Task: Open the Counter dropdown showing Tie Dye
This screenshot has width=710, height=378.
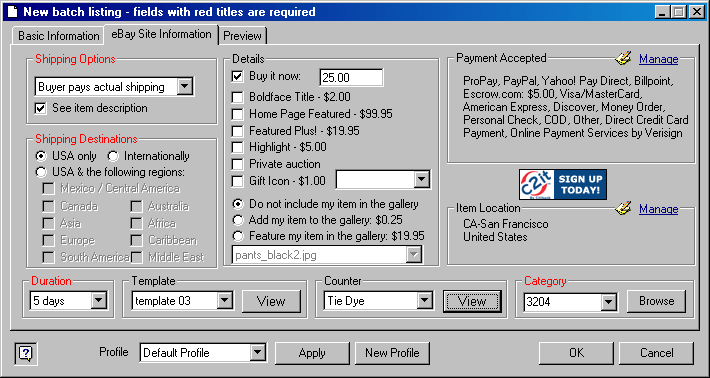Action: pos(424,301)
